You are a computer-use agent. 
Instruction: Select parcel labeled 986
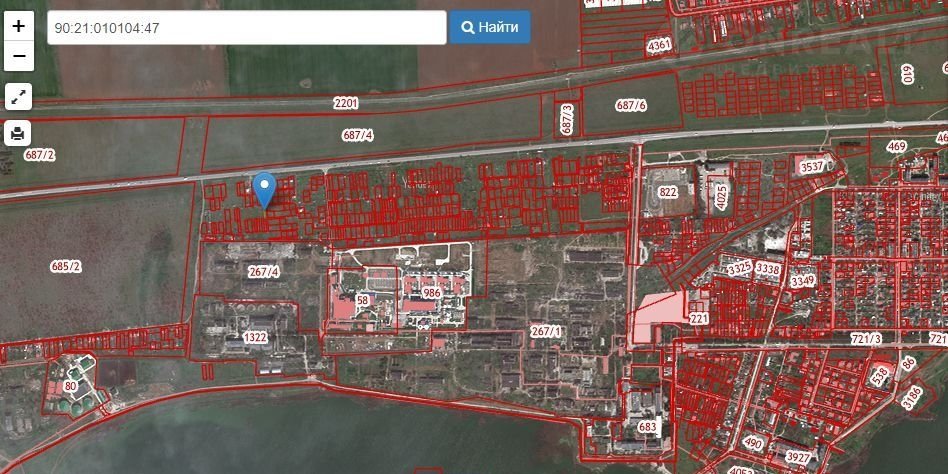(x=432, y=293)
